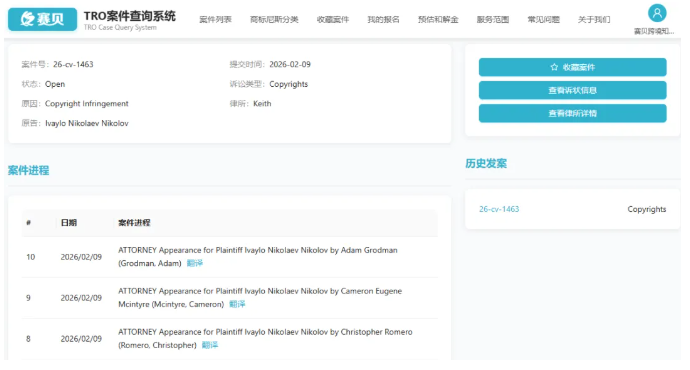Viewport: 690px width, 370px height.
Task: Click 案件进程 table column header
Action: coord(134,223)
